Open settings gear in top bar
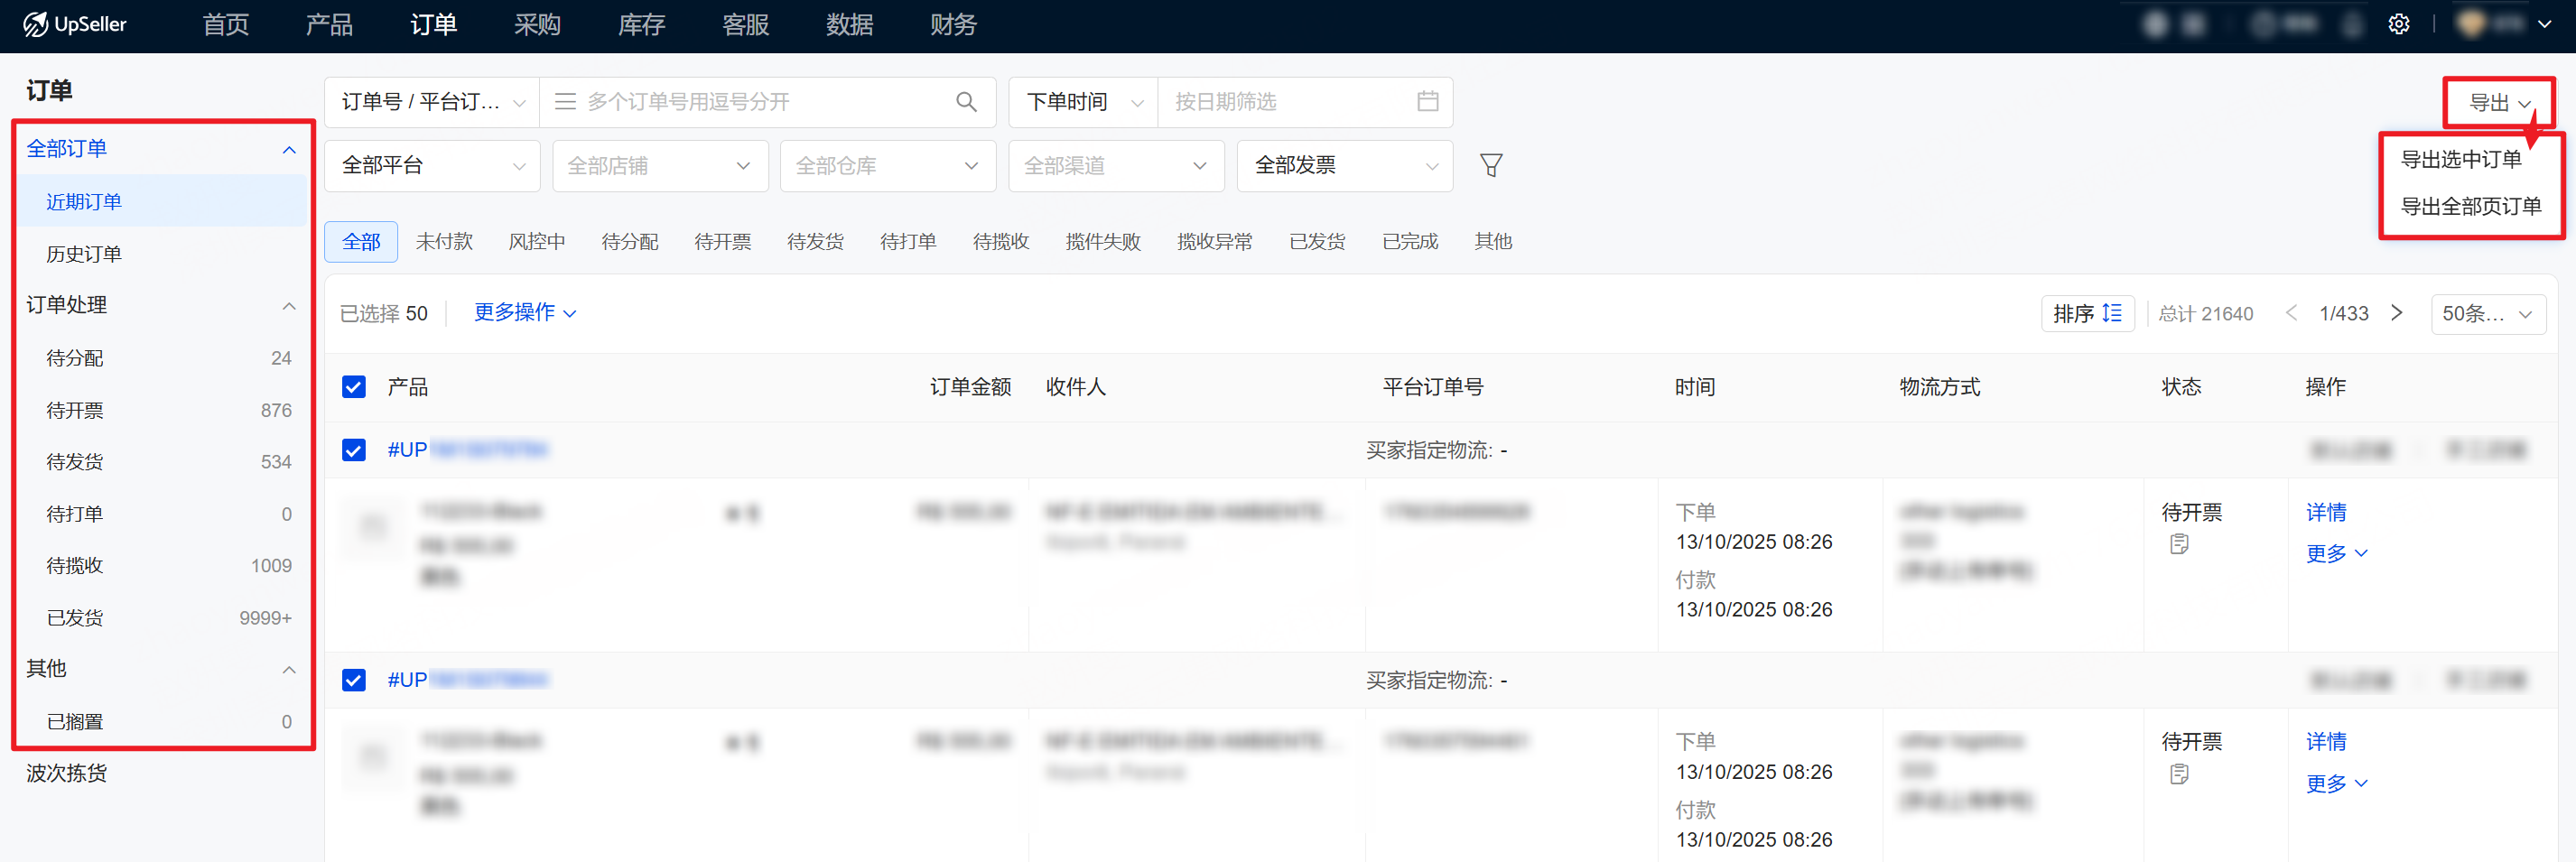Image resolution: width=2576 pixels, height=862 pixels. click(x=2398, y=25)
